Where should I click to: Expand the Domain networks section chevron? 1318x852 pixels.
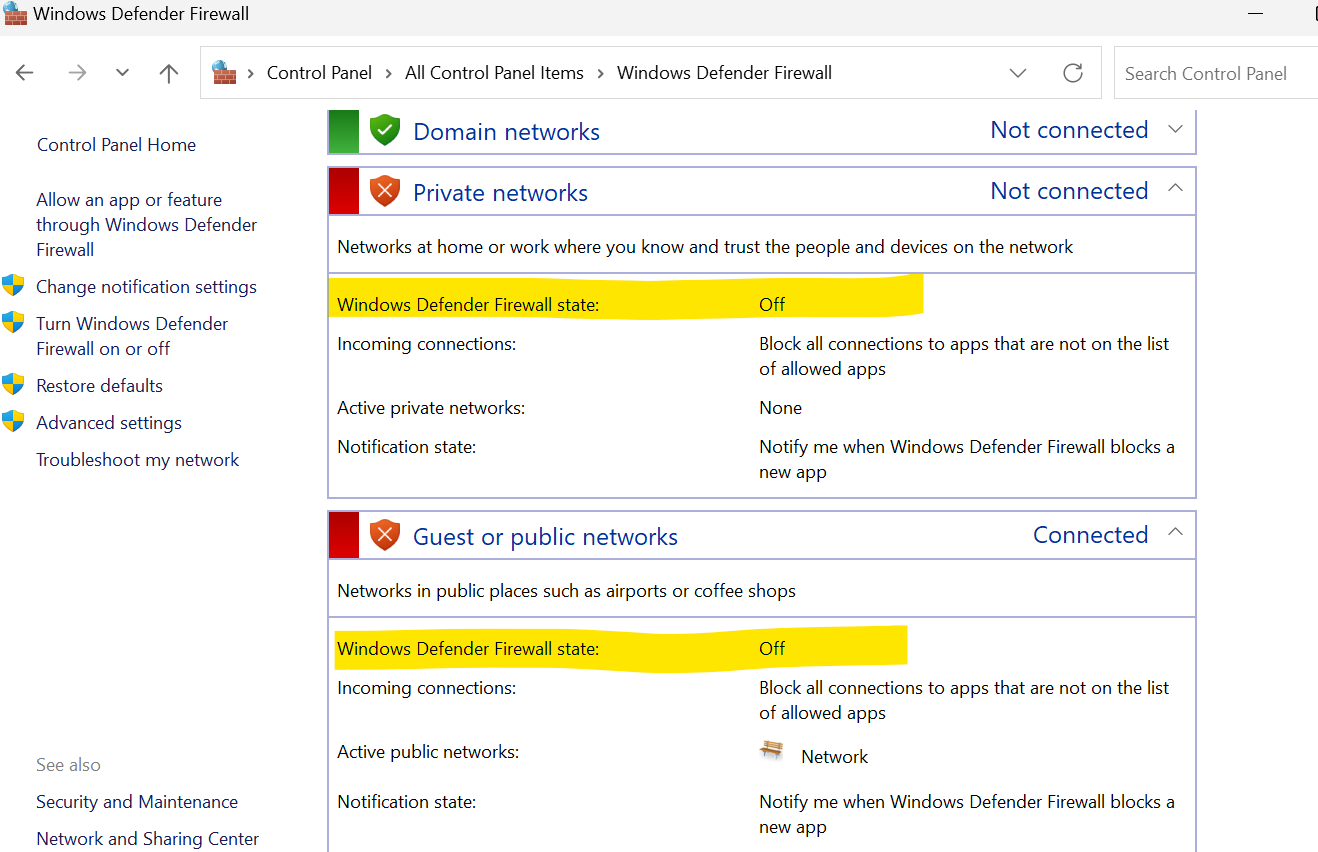1176,129
